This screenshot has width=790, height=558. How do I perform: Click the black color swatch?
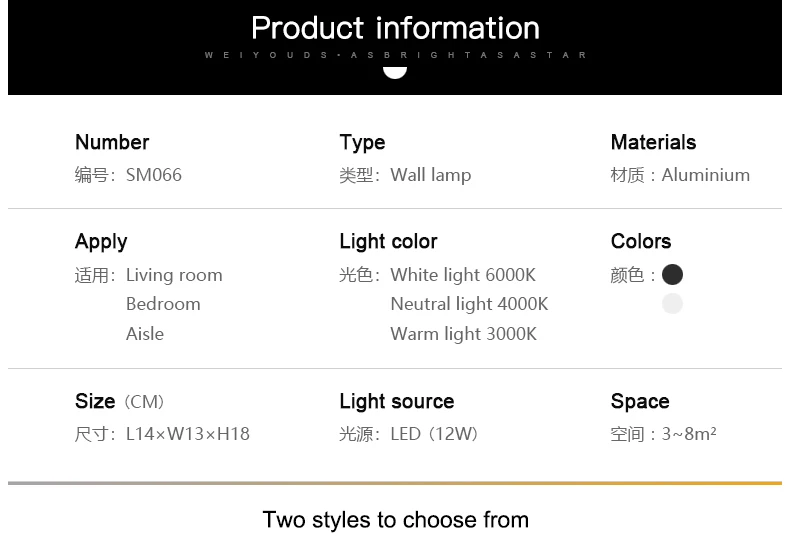point(672,274)
